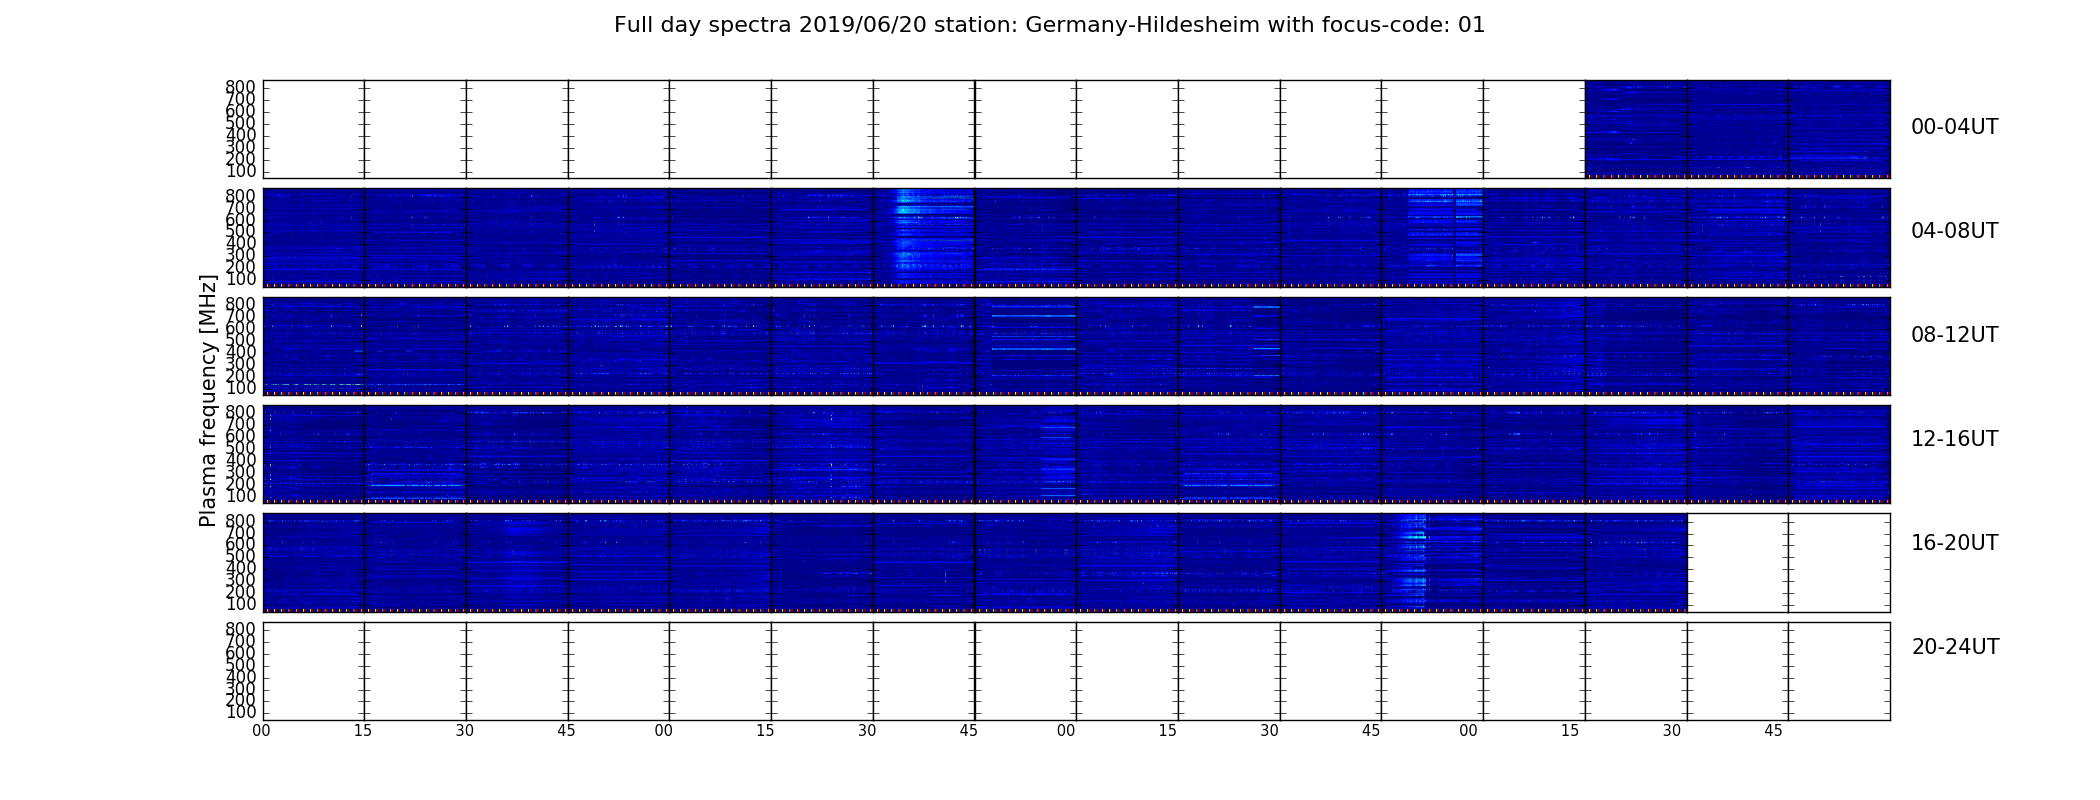Select the '16-20UT' panel label
Image resolution: width=2100 pixels, height=800 pixels.
(1954, 543)
